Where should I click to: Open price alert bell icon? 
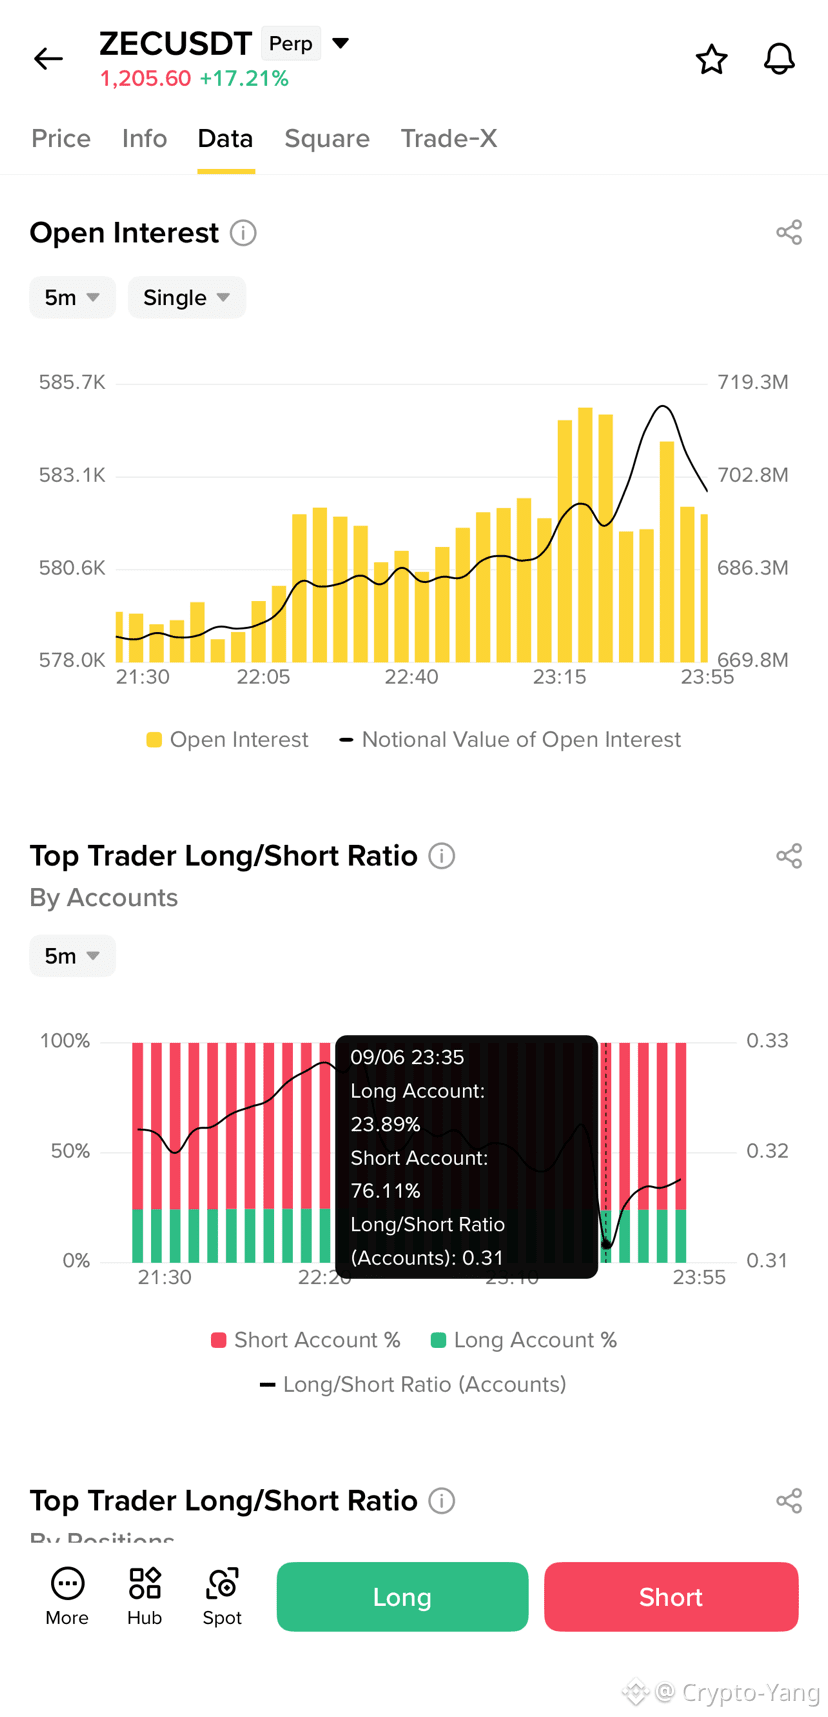779,59
